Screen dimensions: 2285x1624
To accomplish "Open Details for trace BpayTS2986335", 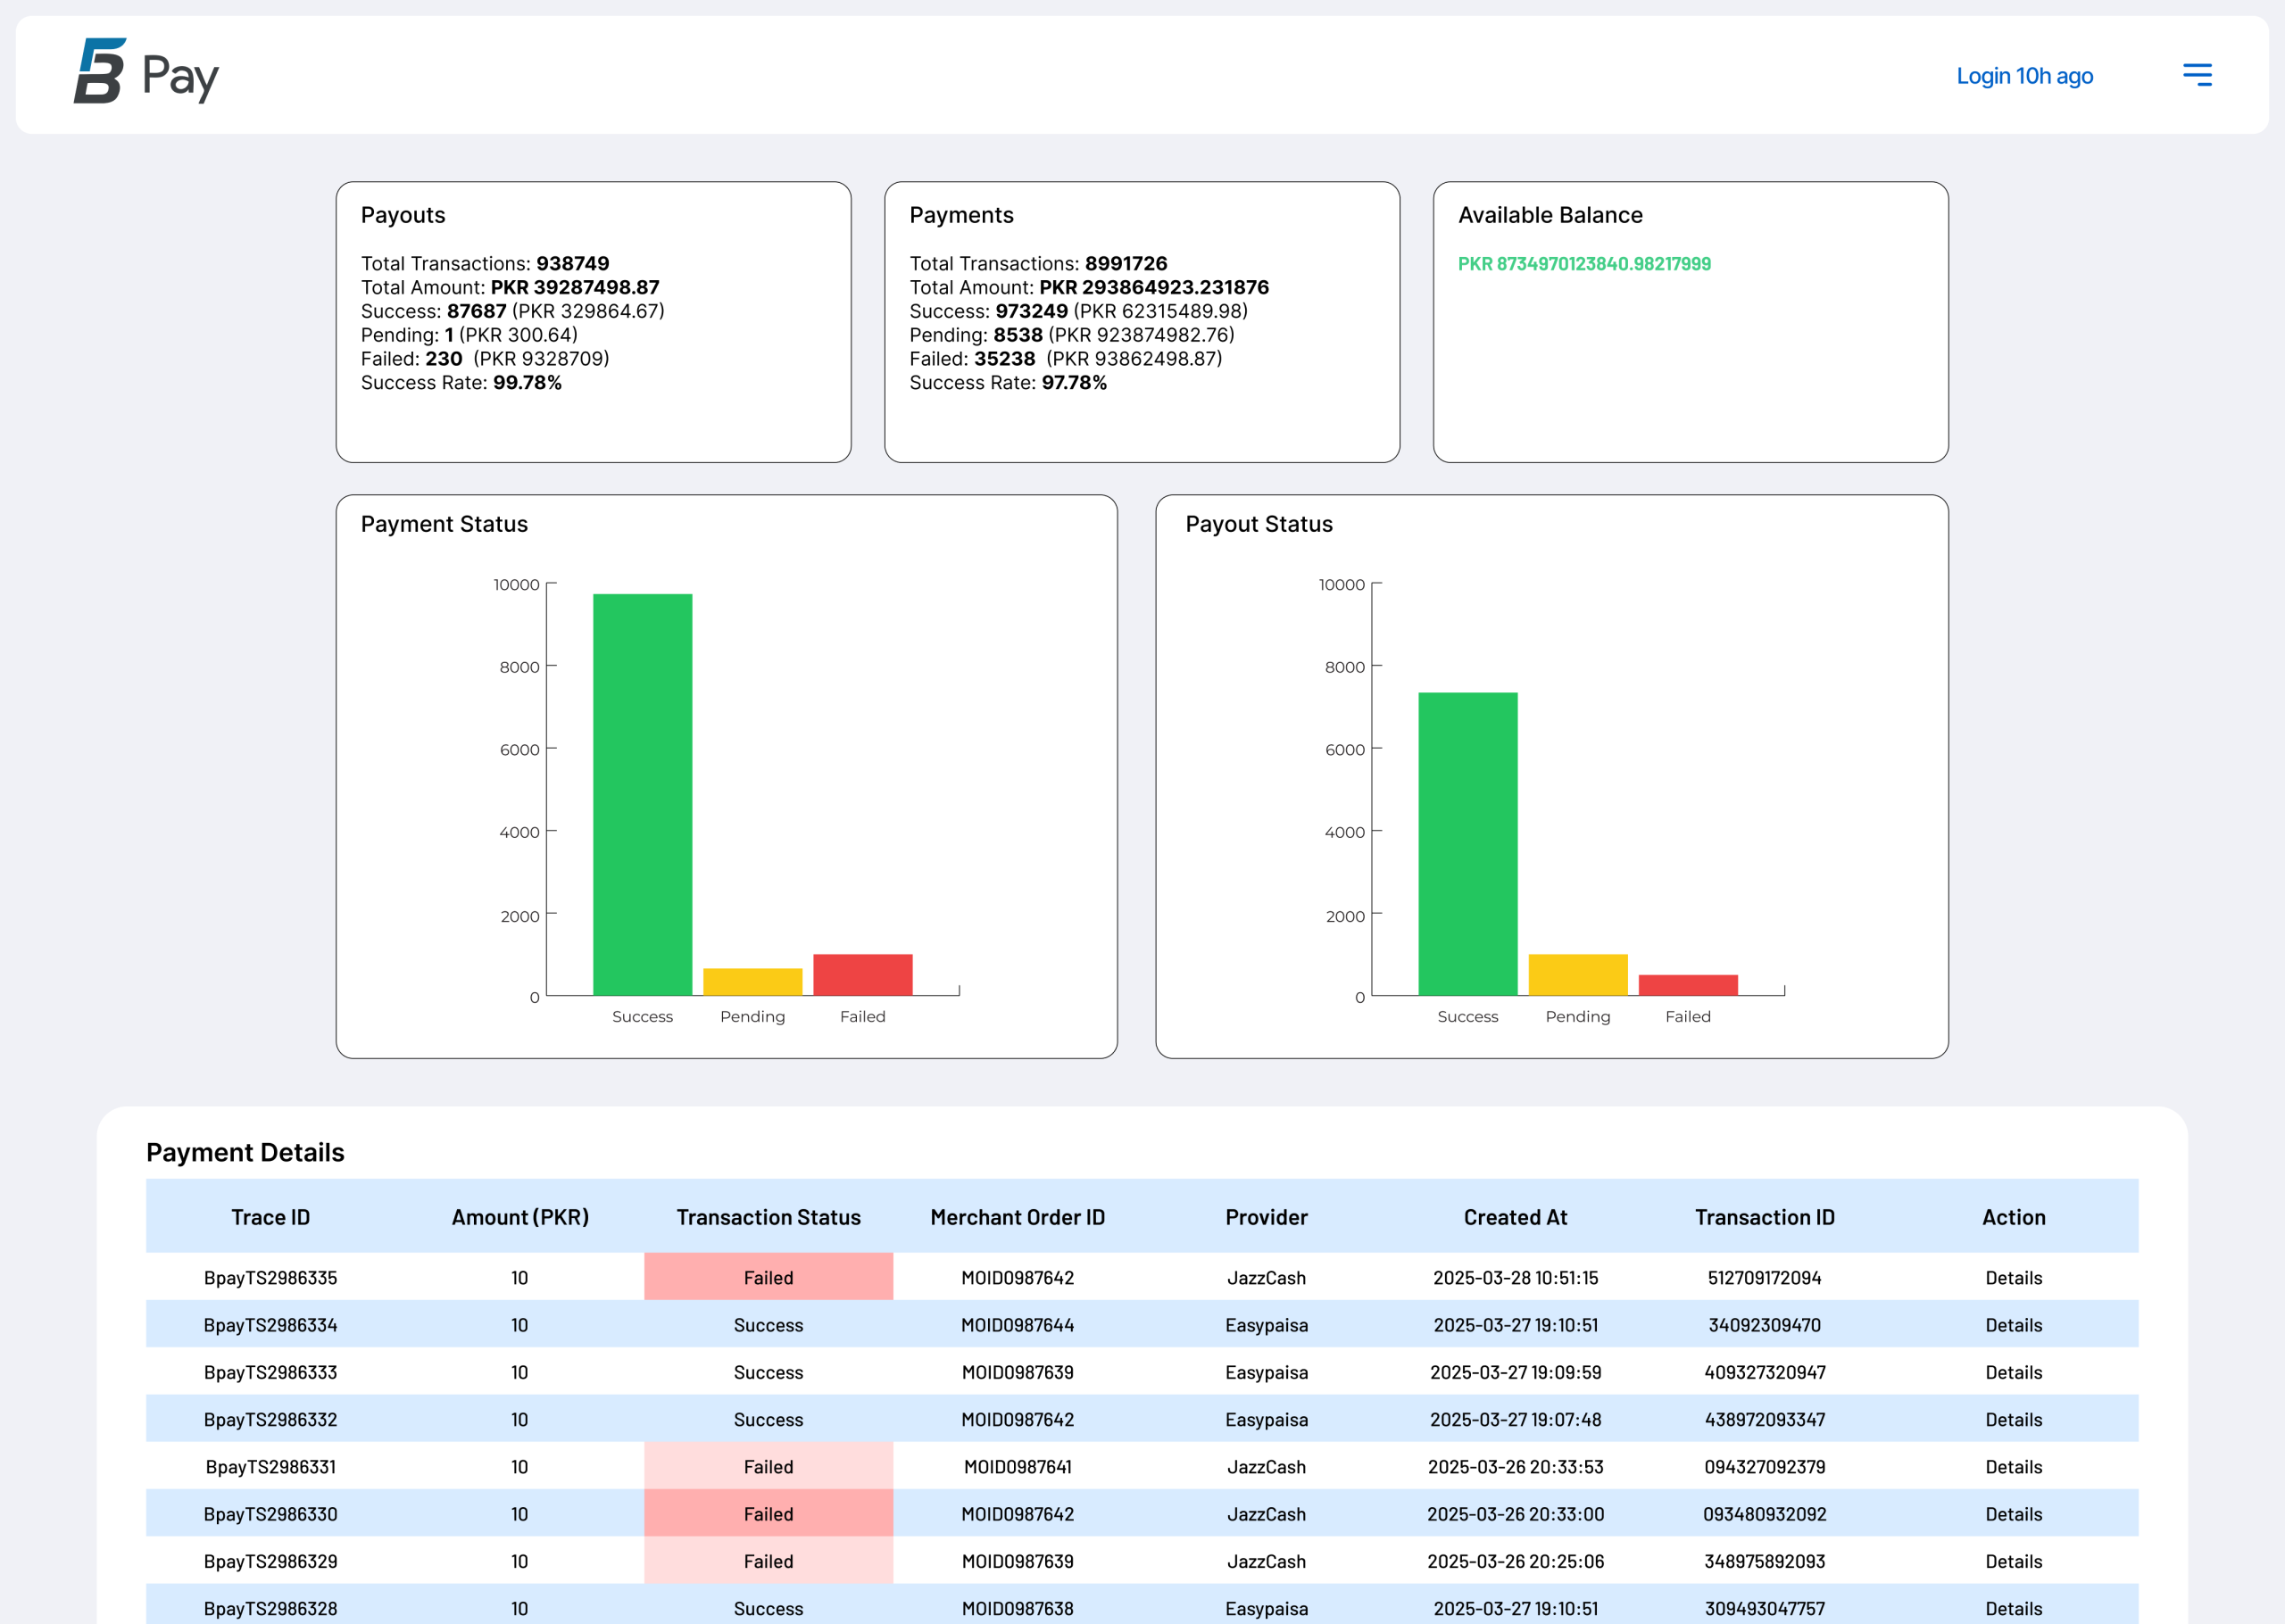I will tap(2013, 1277).
